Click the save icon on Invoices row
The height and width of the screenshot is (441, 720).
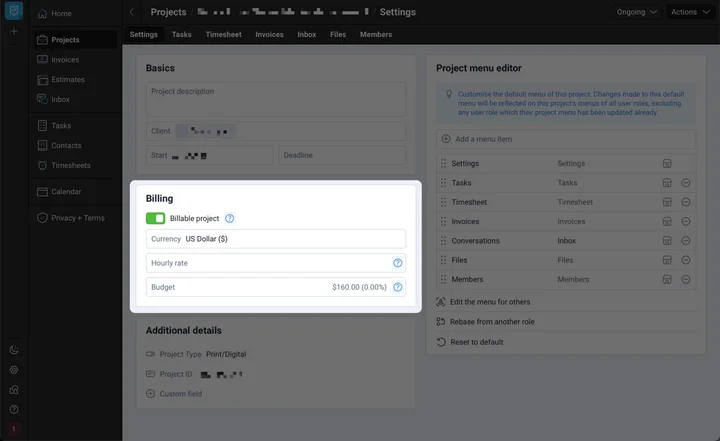667,222
